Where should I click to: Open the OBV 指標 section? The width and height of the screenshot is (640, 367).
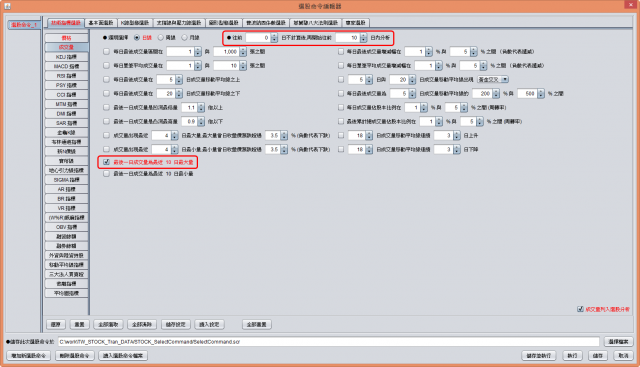coord(66,227)
